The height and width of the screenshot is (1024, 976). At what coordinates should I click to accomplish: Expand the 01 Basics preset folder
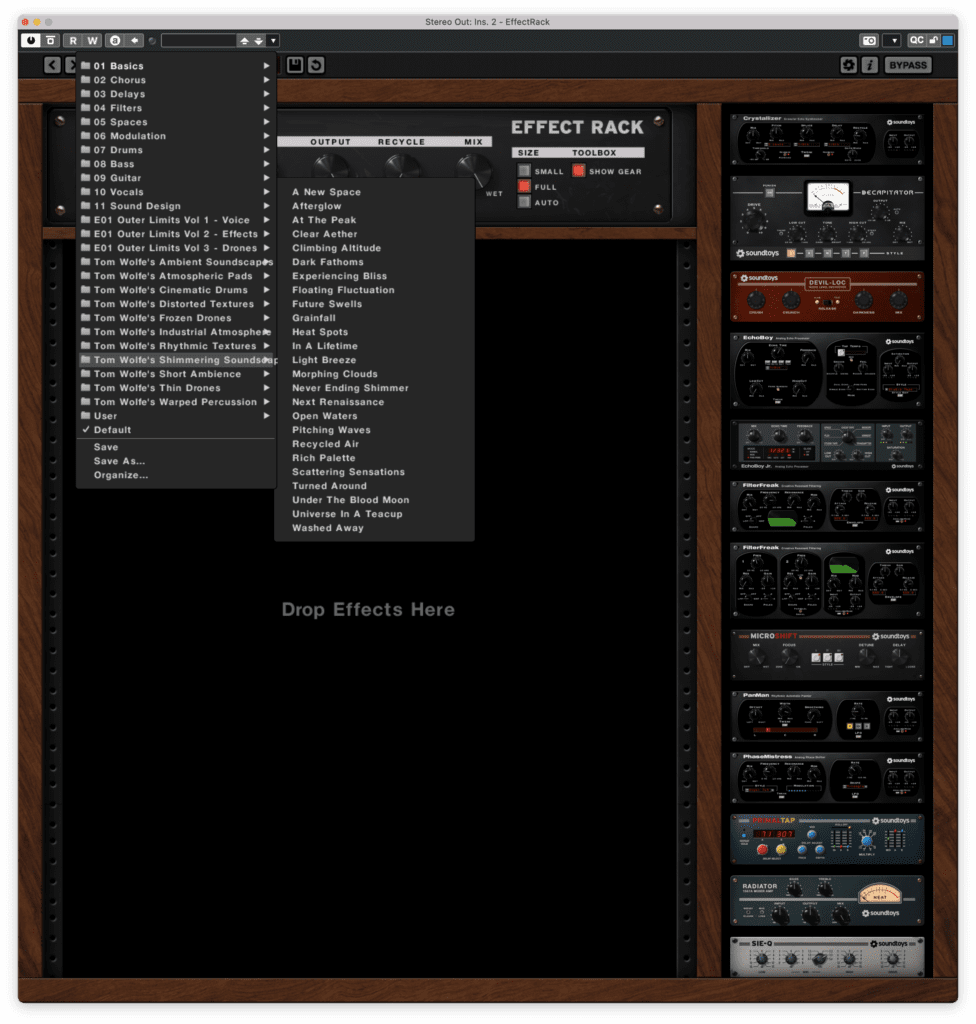pos(176,66)
